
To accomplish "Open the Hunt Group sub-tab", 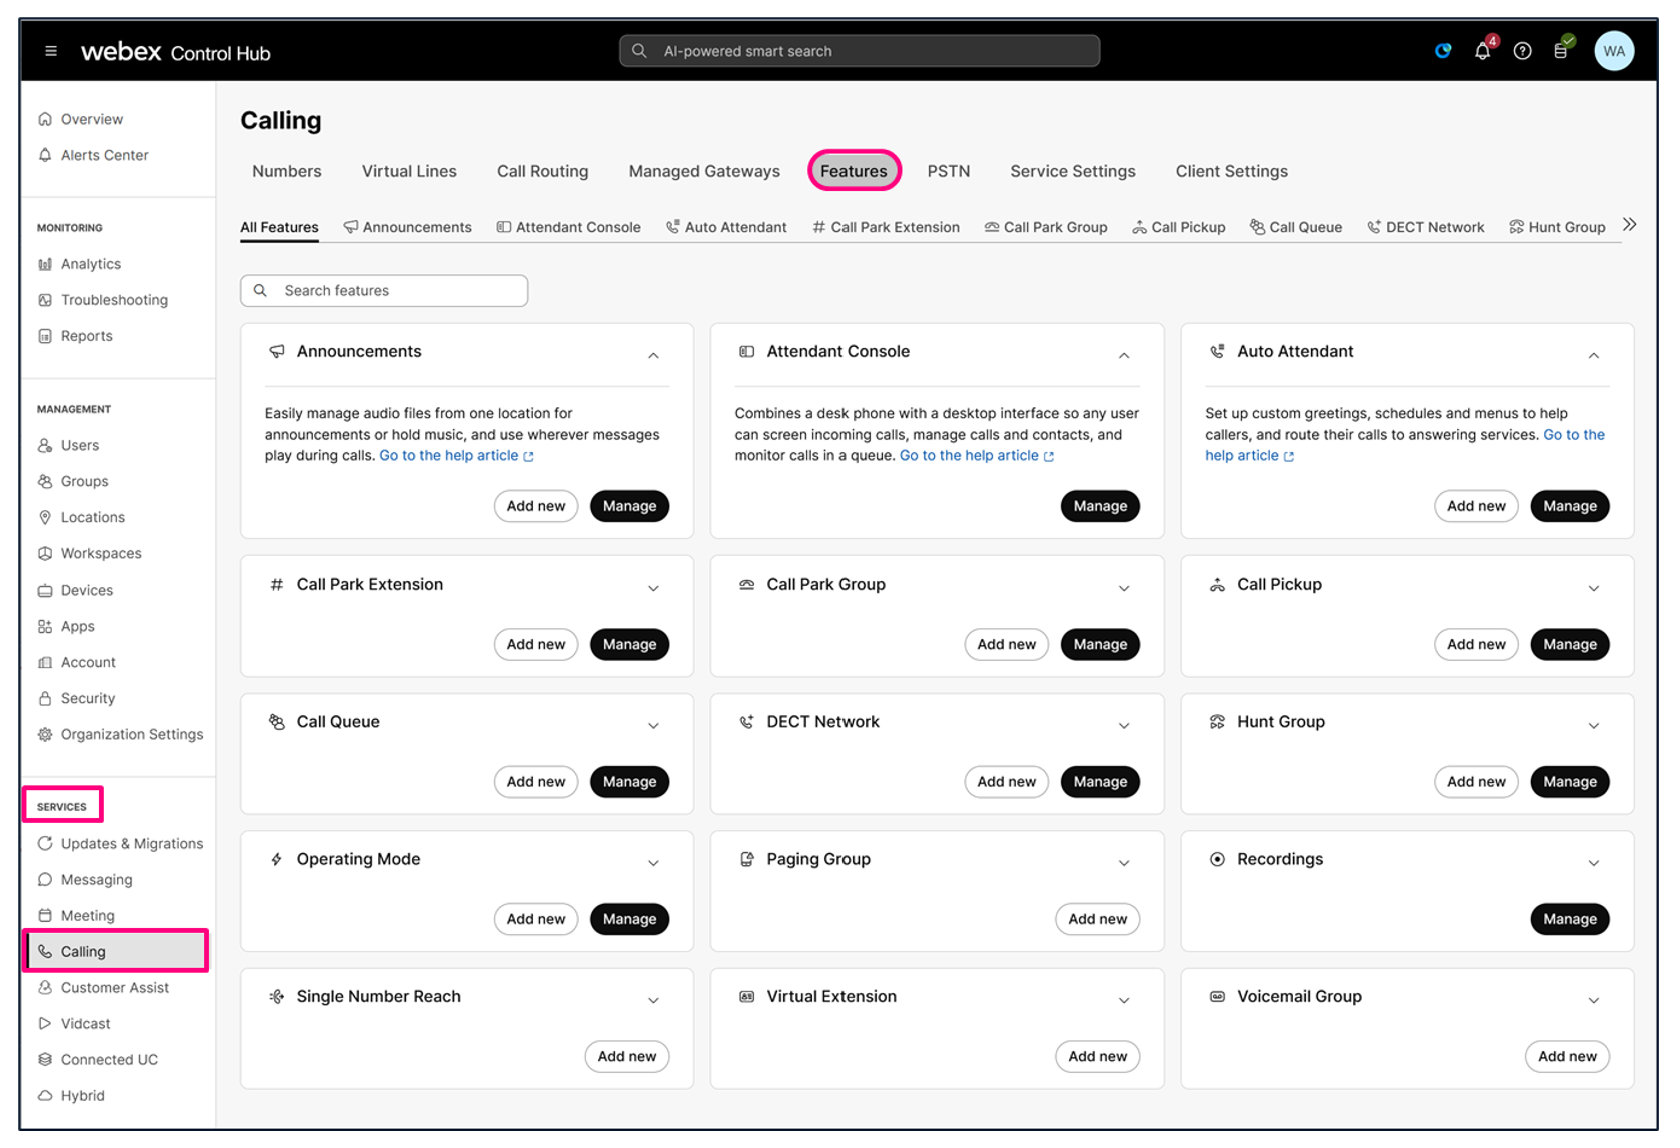I will 1557,227.
